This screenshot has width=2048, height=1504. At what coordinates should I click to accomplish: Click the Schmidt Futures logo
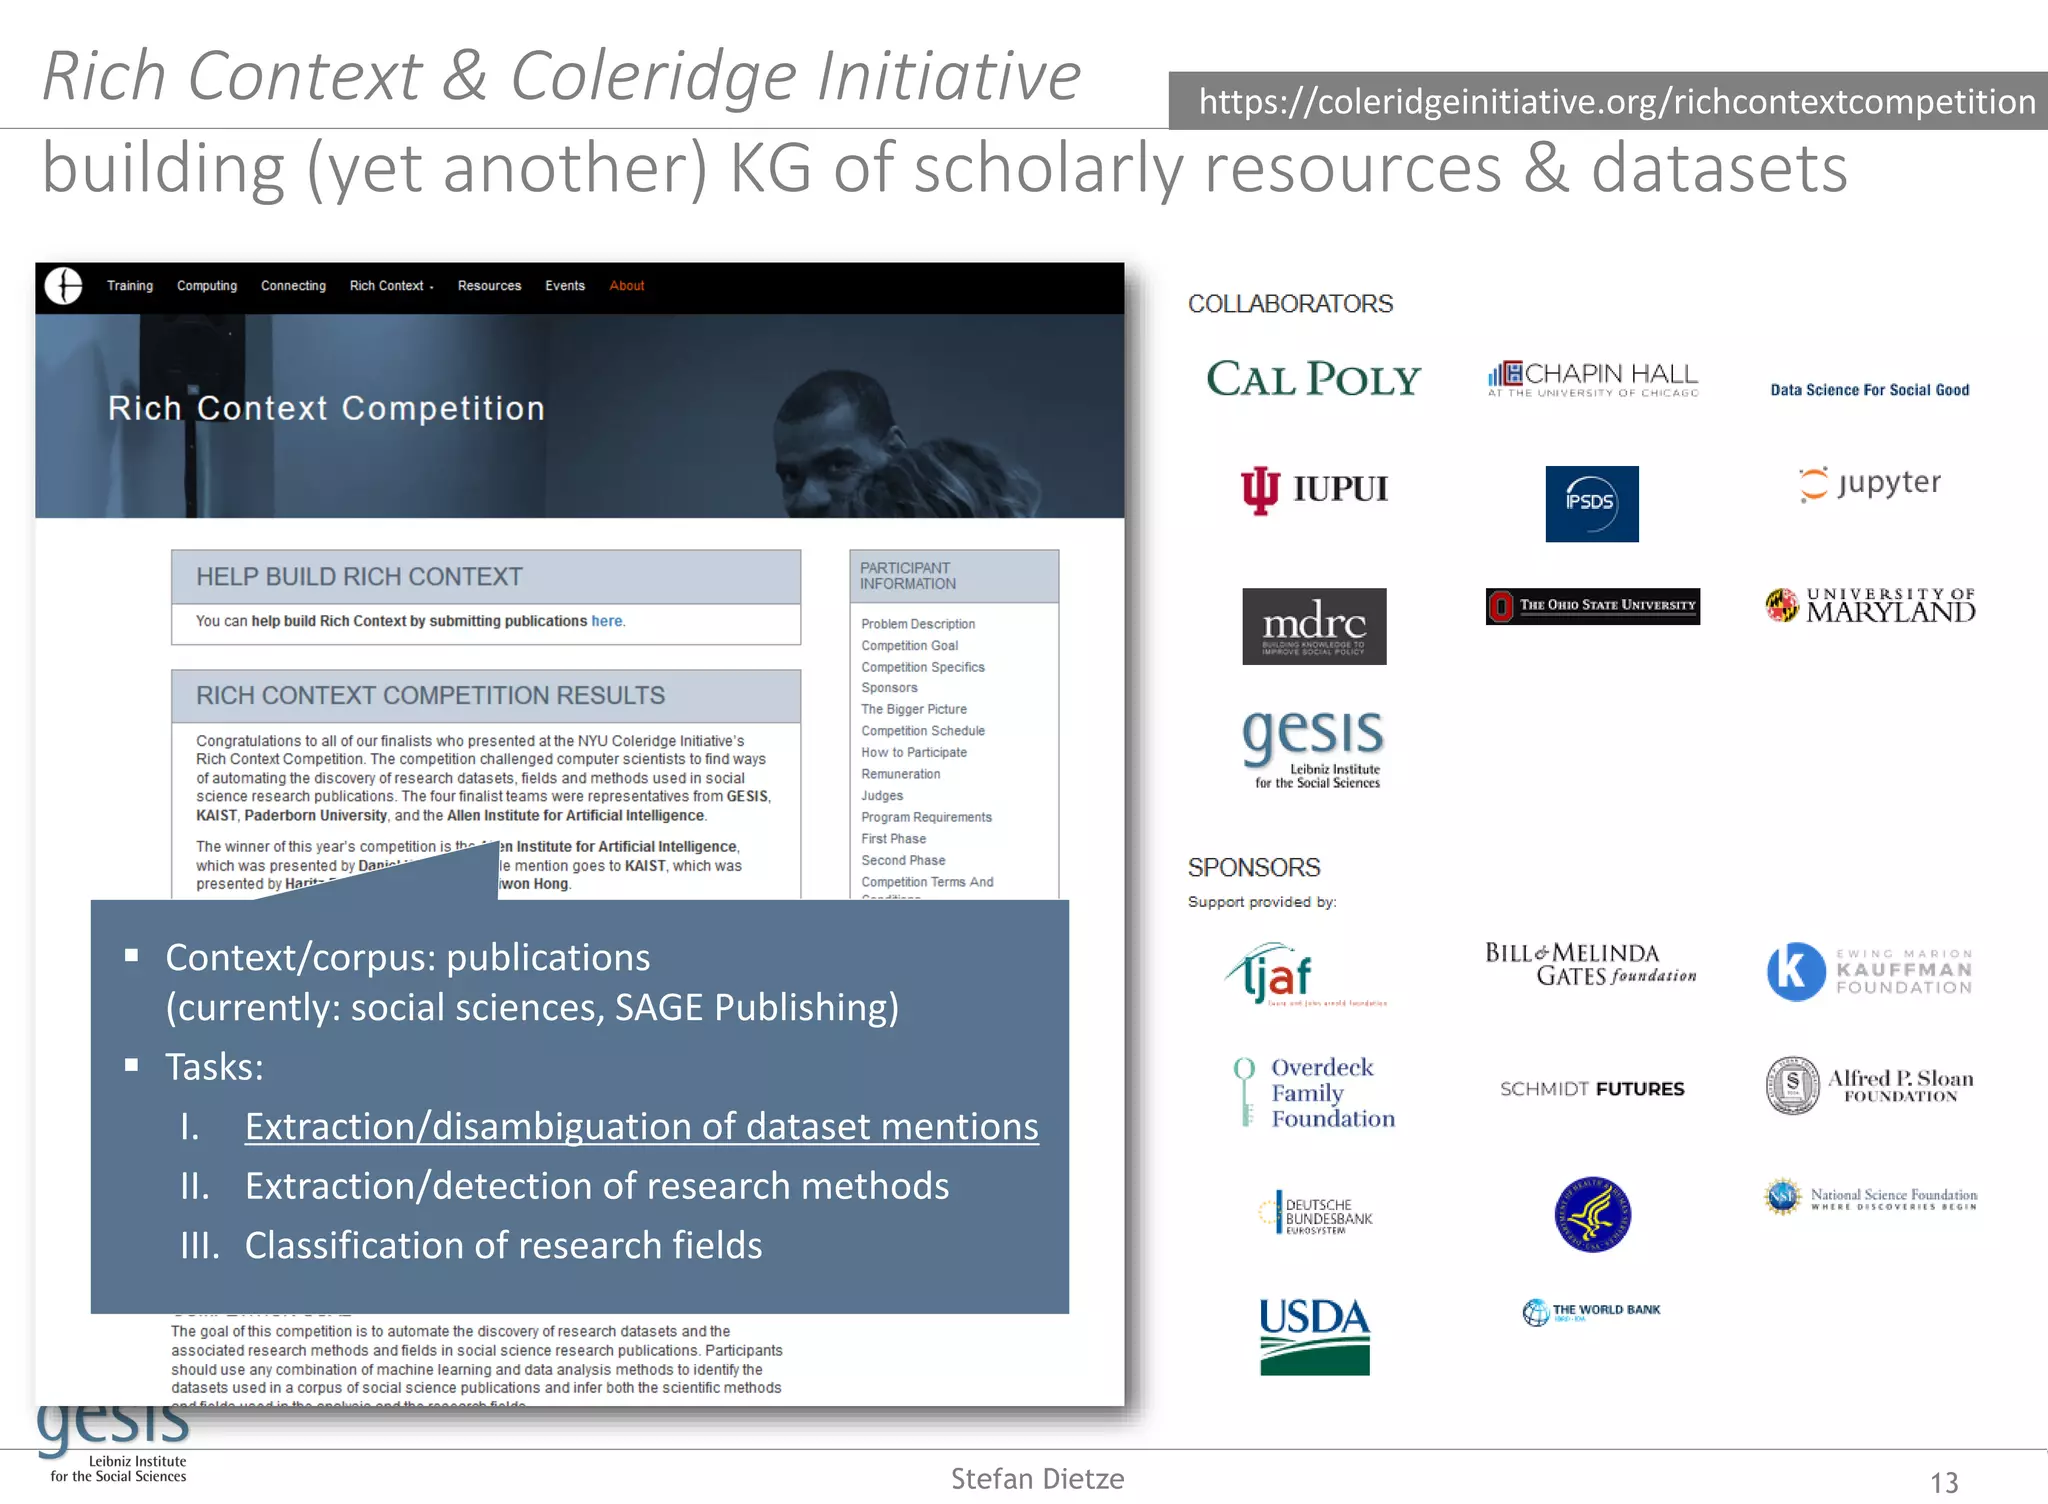1592,1089
